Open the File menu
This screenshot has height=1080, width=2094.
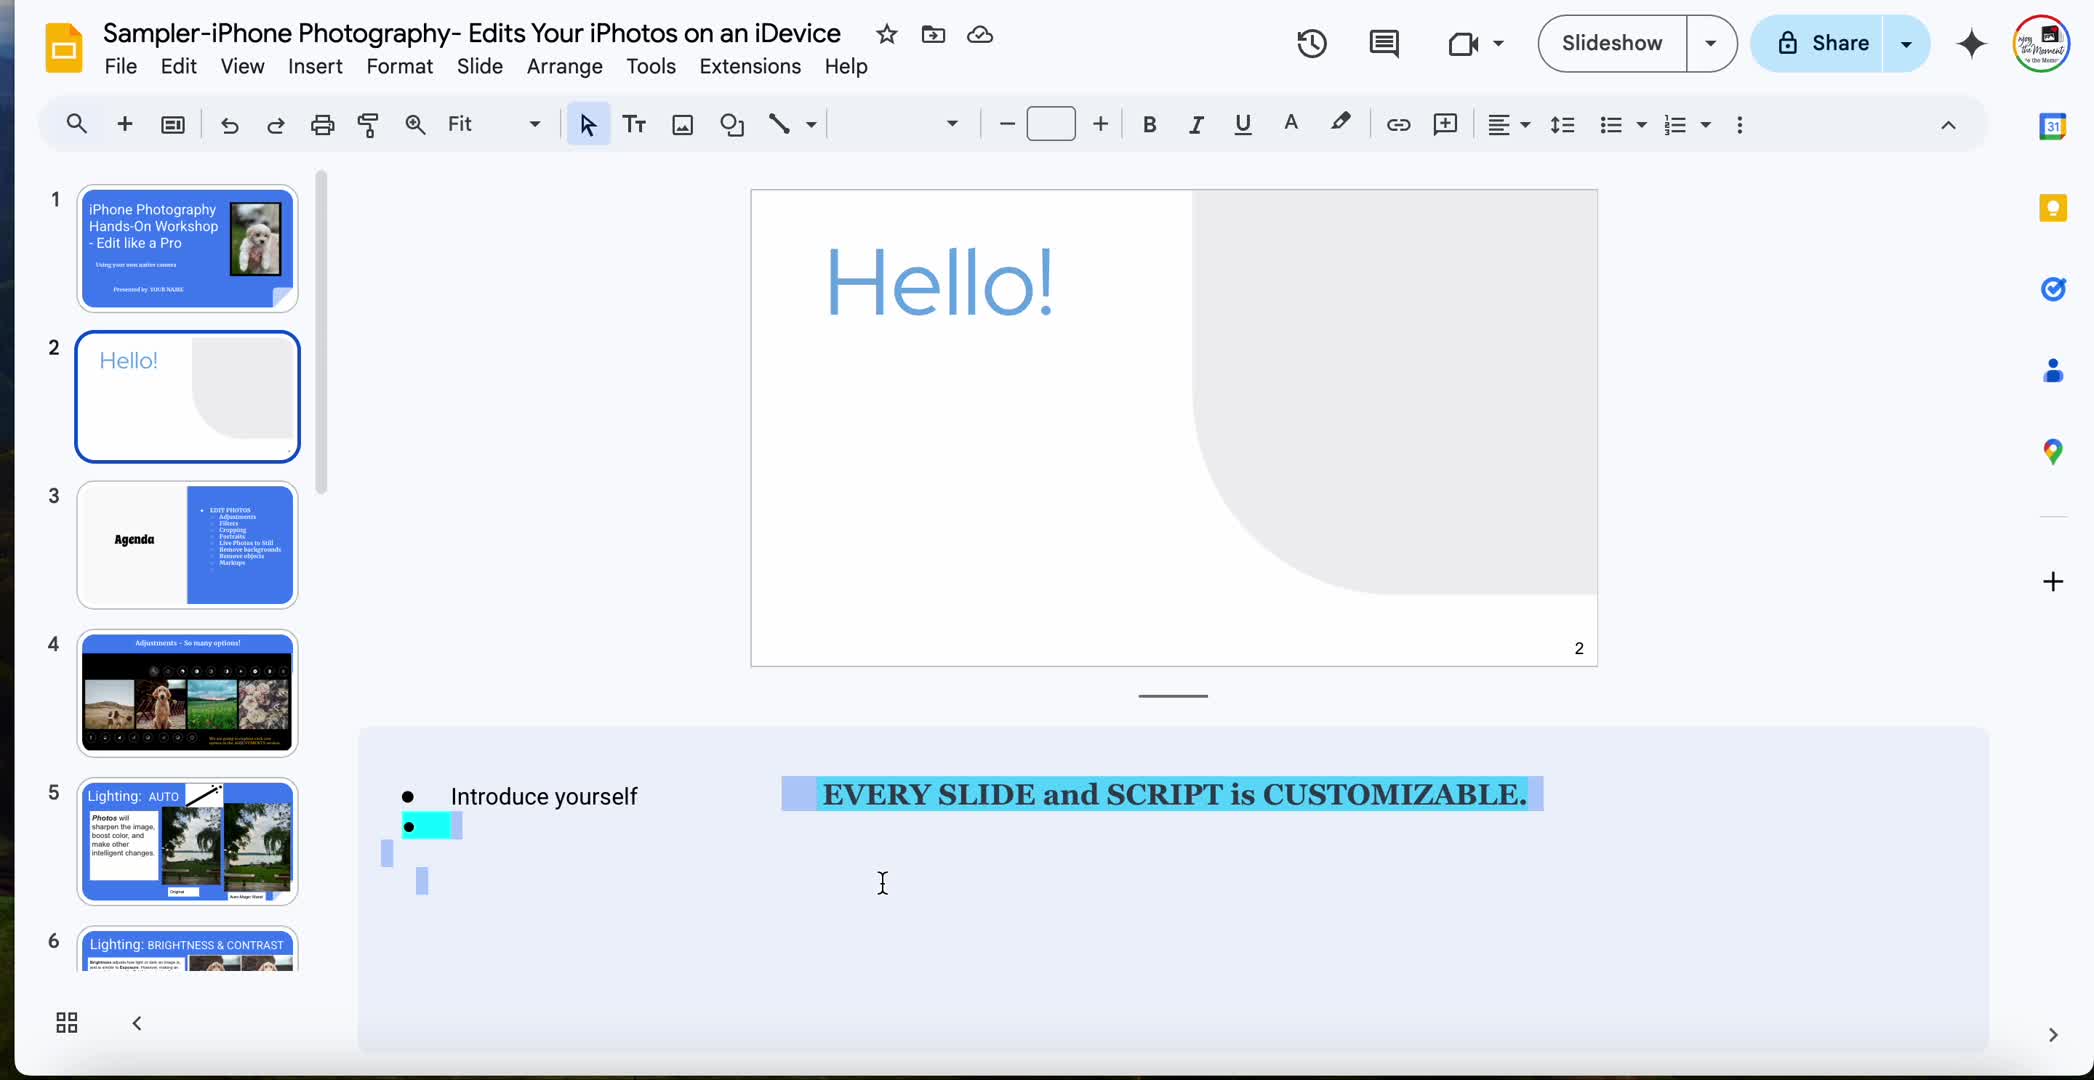click(x=121, y=66)
